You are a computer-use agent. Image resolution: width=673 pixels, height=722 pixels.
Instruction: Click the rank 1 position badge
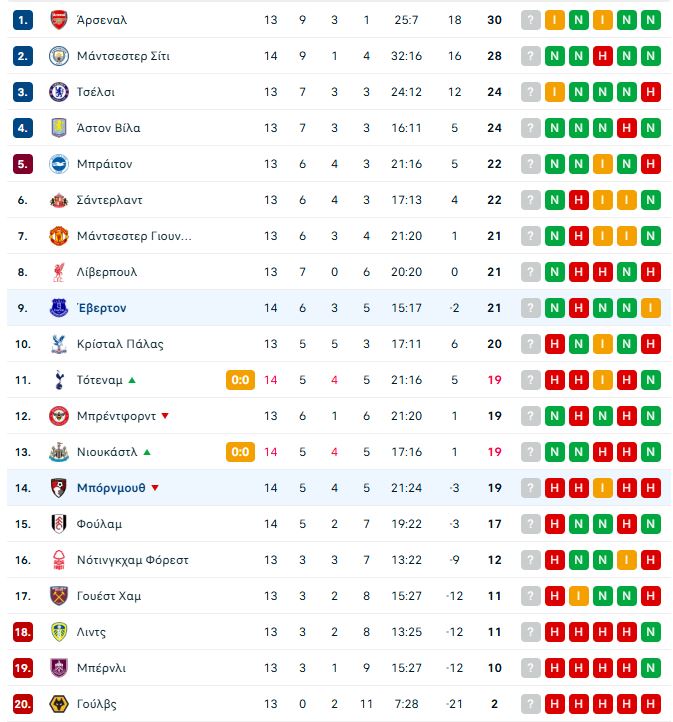coord(24,20)
